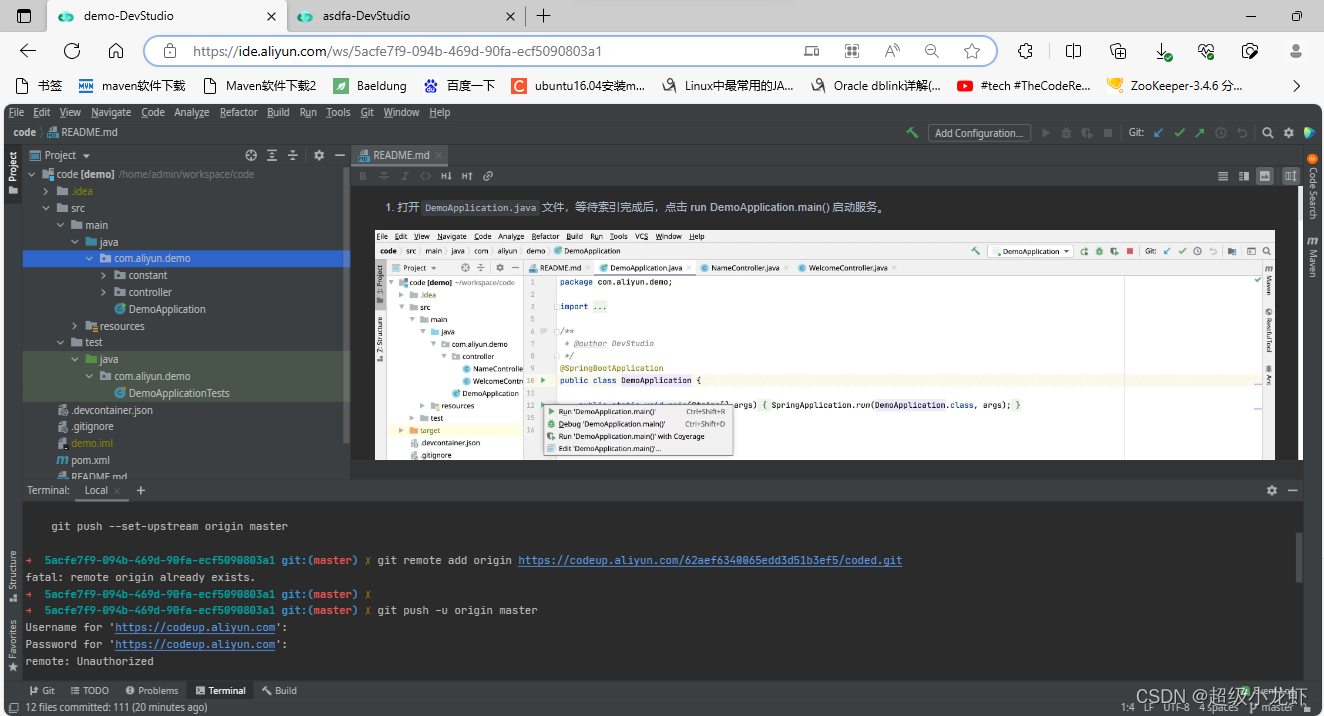This screenshot has width=1324, height=716.
Task: Click Add Configuration button
Action: 978,133
